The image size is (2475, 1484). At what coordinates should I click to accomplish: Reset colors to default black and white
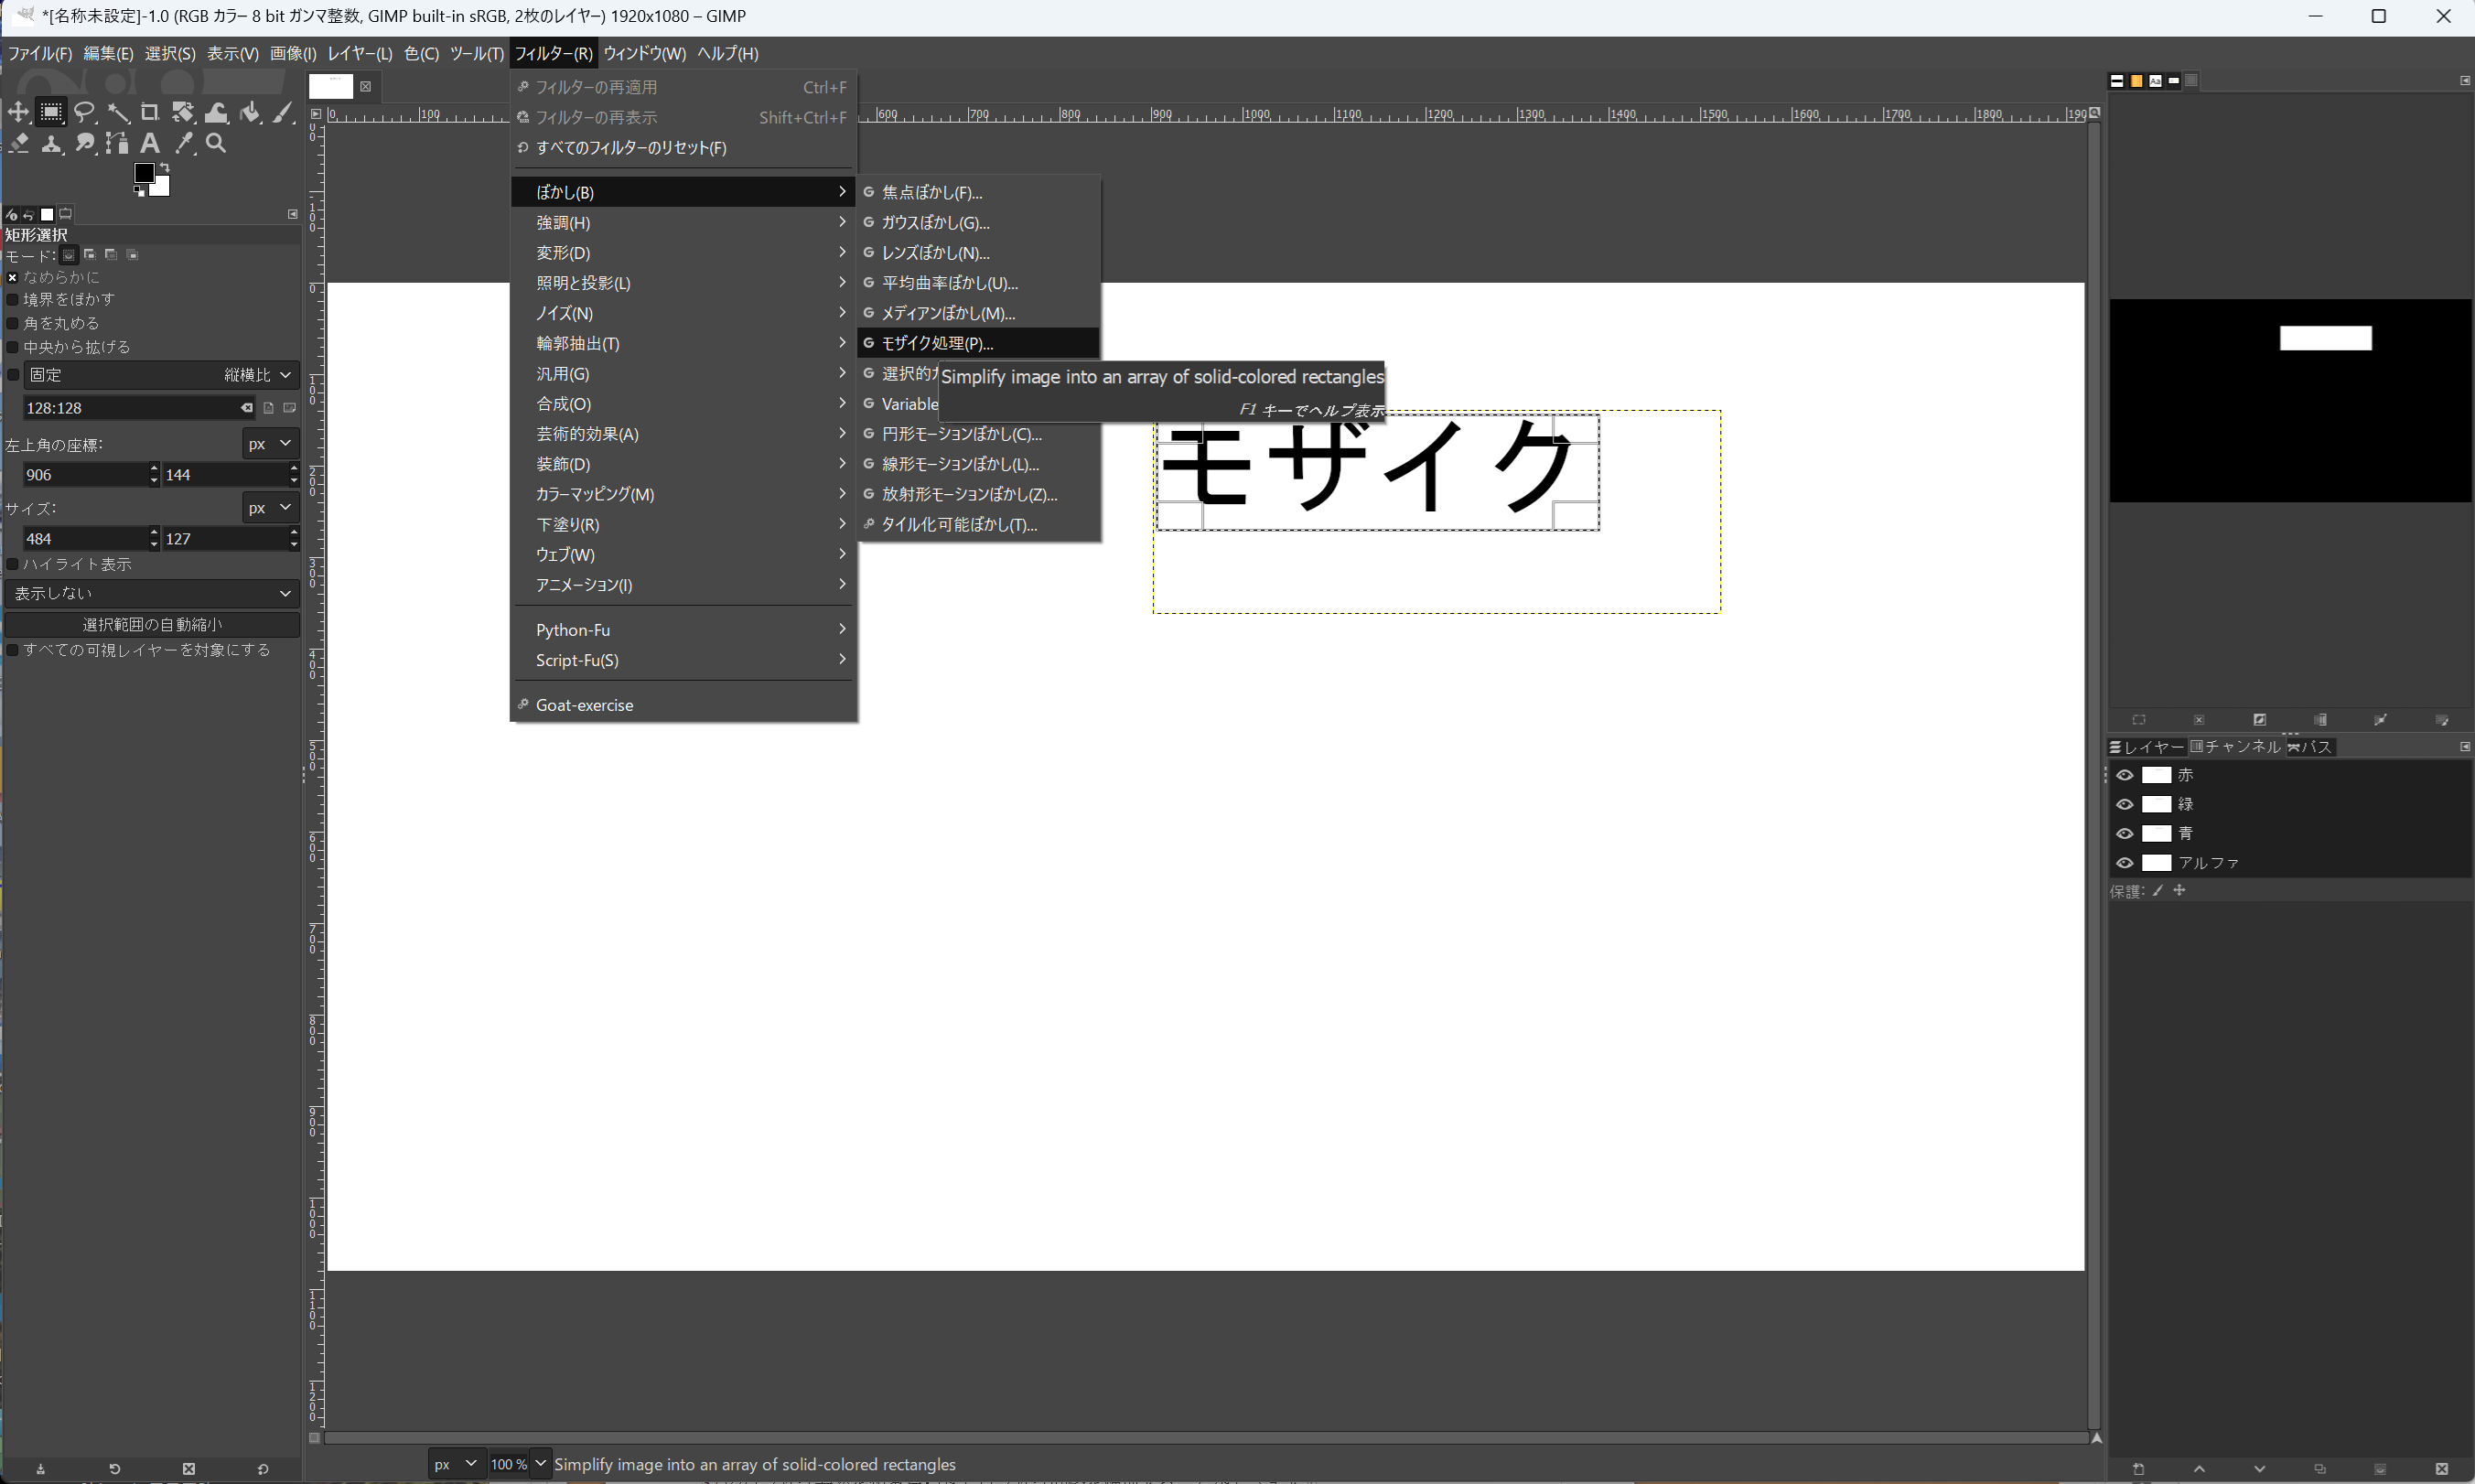tap(139, 190)
